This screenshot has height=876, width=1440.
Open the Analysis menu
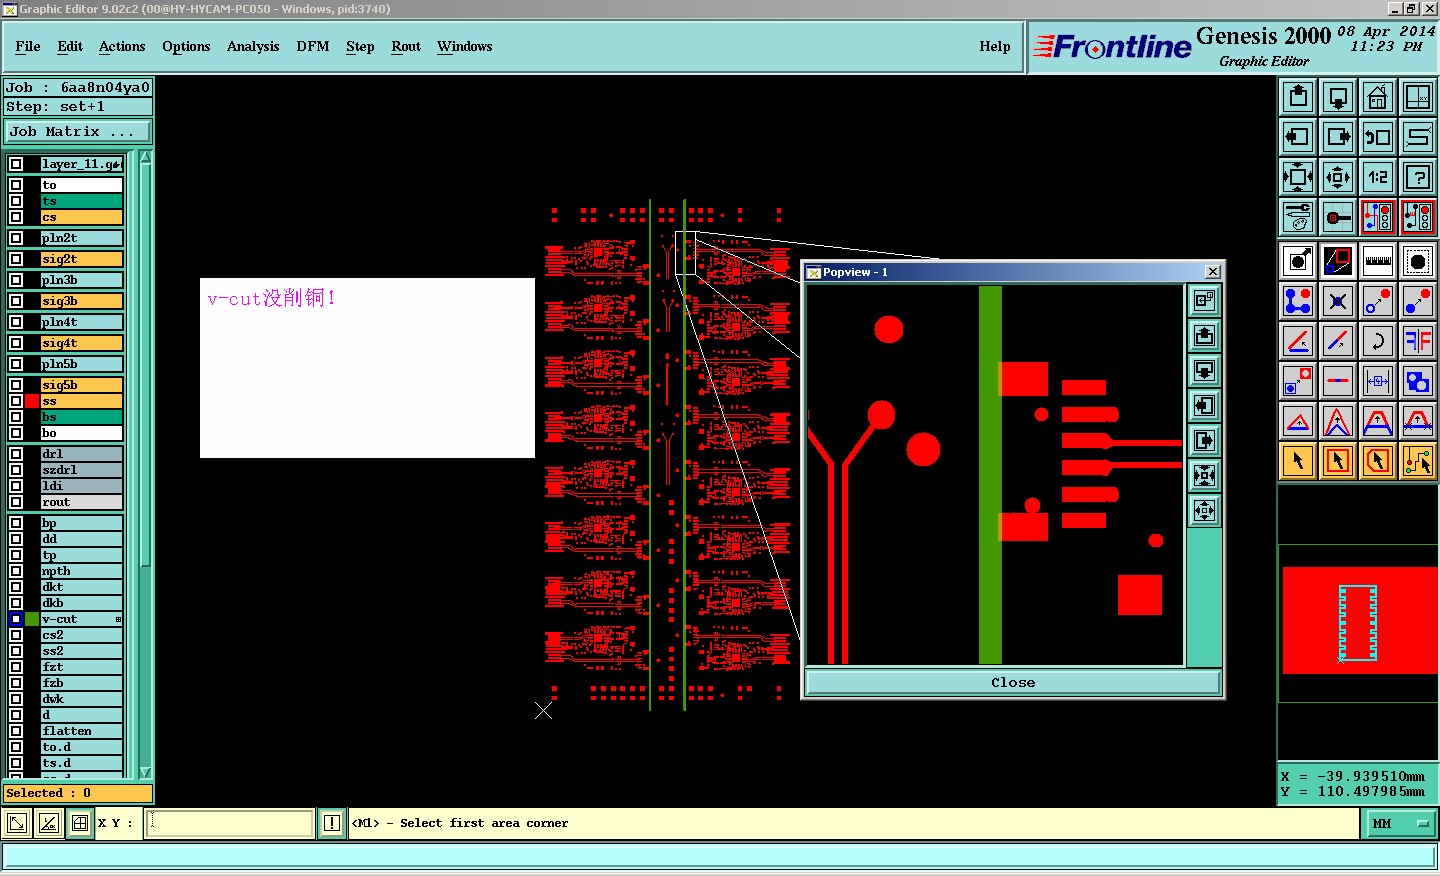(x=253, y=47)
